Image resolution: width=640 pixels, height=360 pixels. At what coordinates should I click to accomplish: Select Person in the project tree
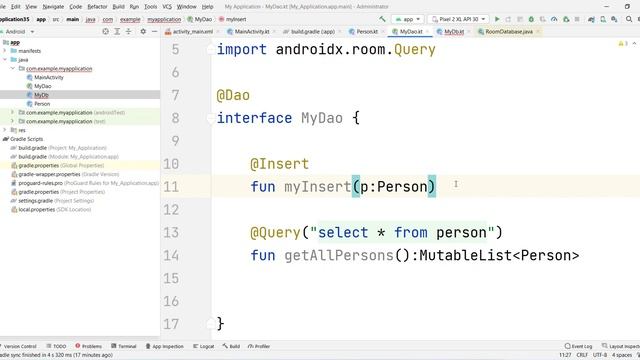click(42, 104)
